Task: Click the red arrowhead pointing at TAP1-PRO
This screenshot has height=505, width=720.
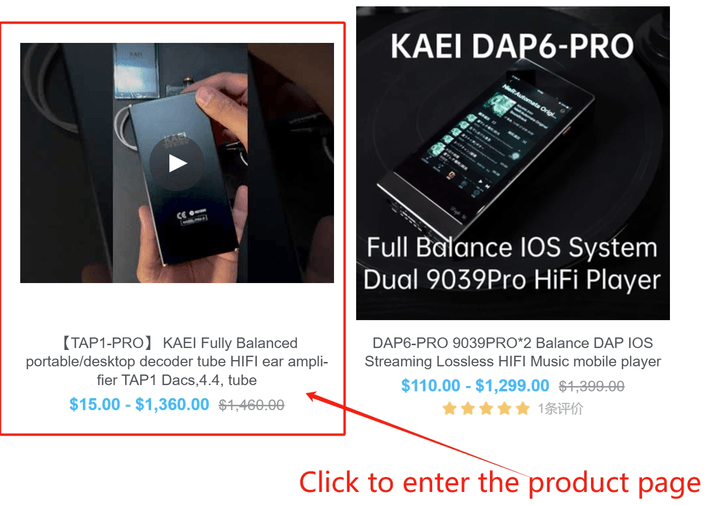Action: click(x=314, y=396)
